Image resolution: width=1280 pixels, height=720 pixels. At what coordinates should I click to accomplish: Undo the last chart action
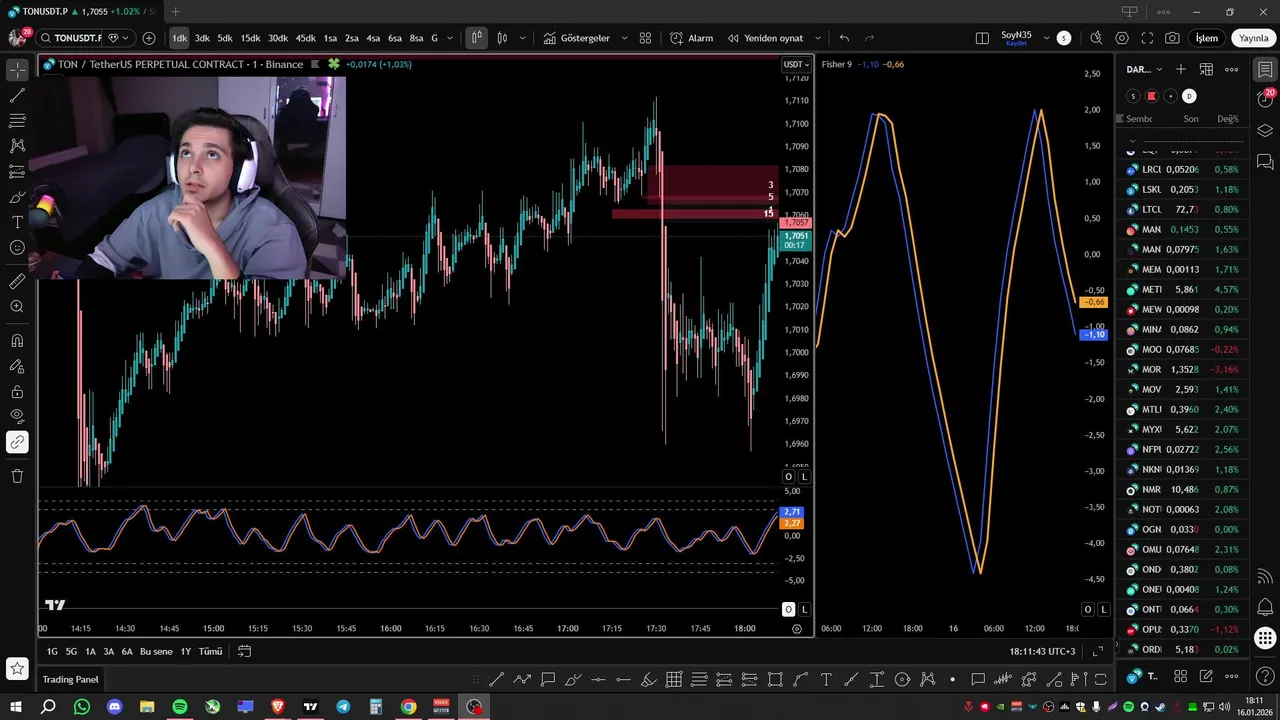[x=844, y=38]
